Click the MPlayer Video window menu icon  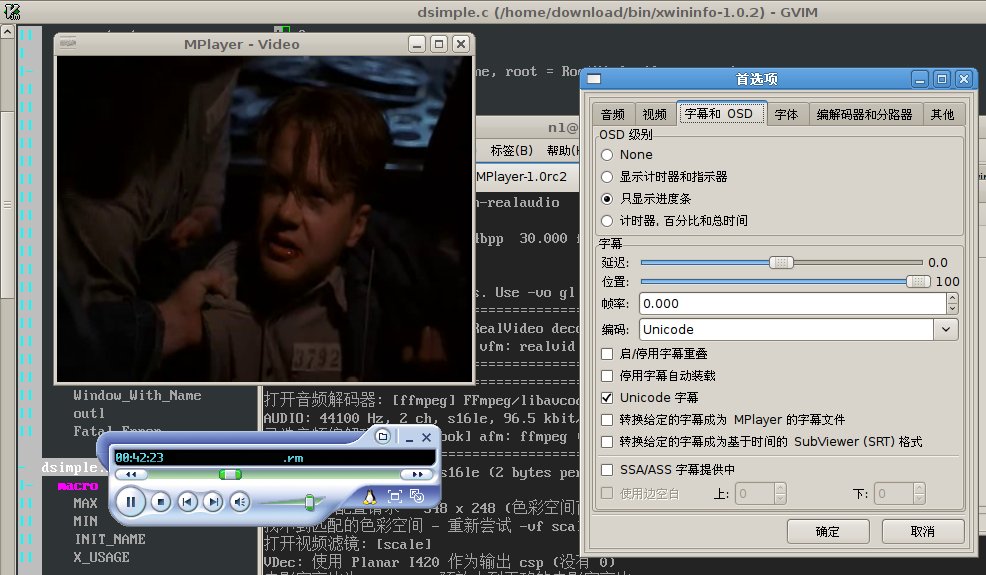point(67,43)
